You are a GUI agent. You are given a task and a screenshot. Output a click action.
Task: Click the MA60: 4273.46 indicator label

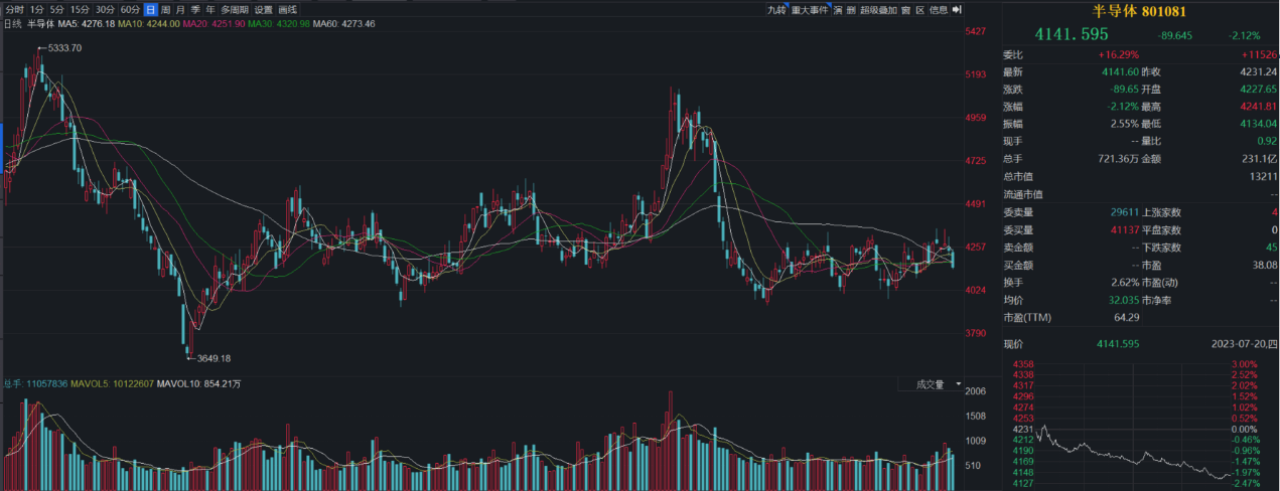point(344,23)
